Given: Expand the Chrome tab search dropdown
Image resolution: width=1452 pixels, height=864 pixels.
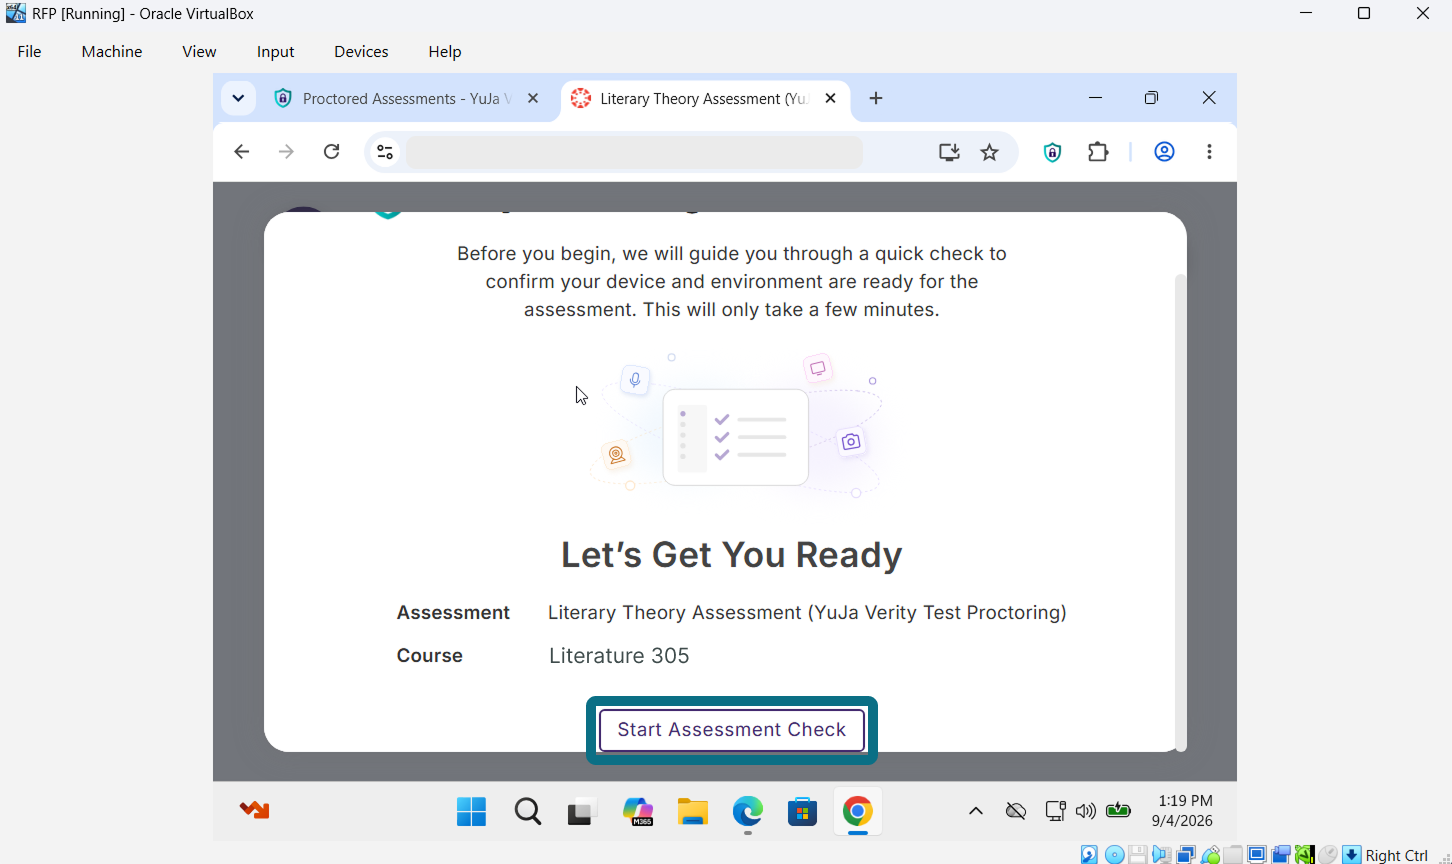Looking at the screenshot, I should point(238,98).
